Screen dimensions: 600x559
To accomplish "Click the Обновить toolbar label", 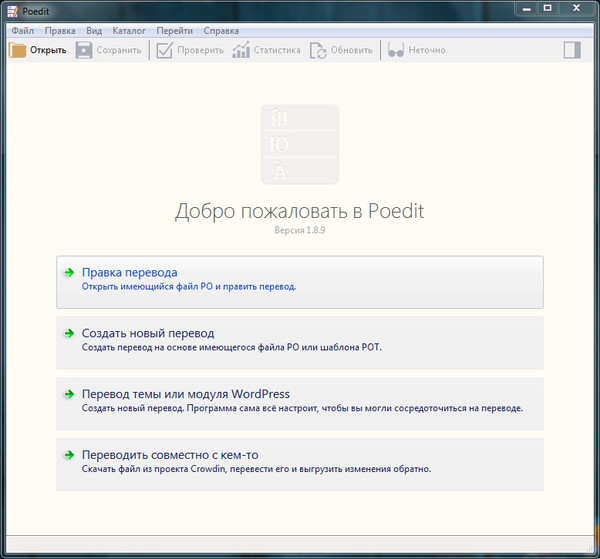I will click(352, 50).
